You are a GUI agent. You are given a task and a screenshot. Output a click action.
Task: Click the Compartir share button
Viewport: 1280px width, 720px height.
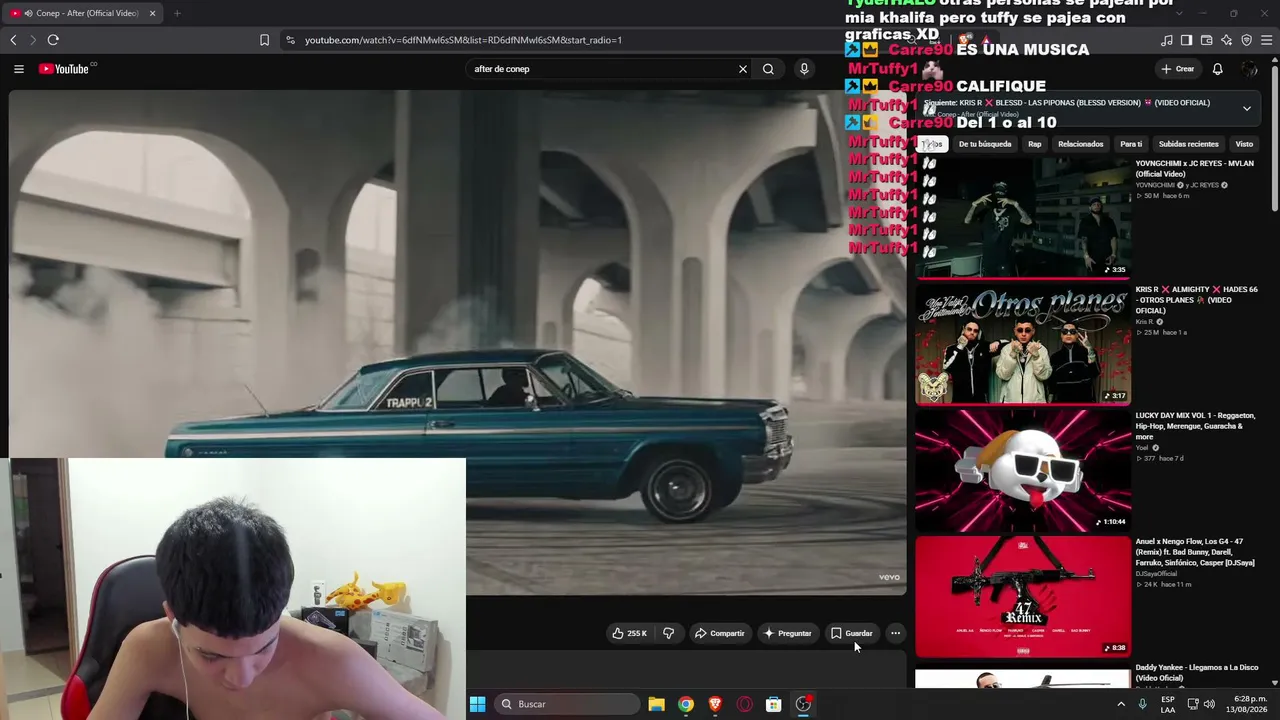[x=720, y=633]
